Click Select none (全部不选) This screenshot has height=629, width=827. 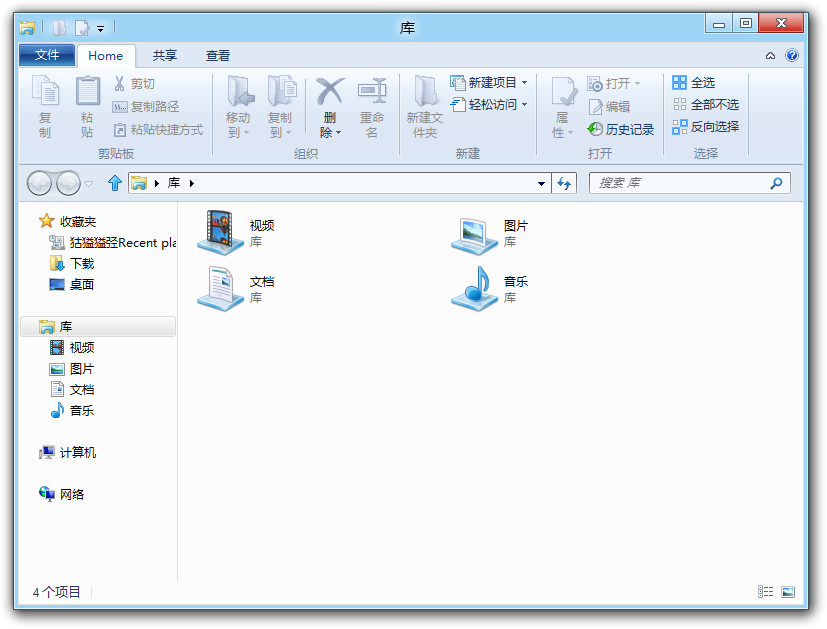[706, 104]
